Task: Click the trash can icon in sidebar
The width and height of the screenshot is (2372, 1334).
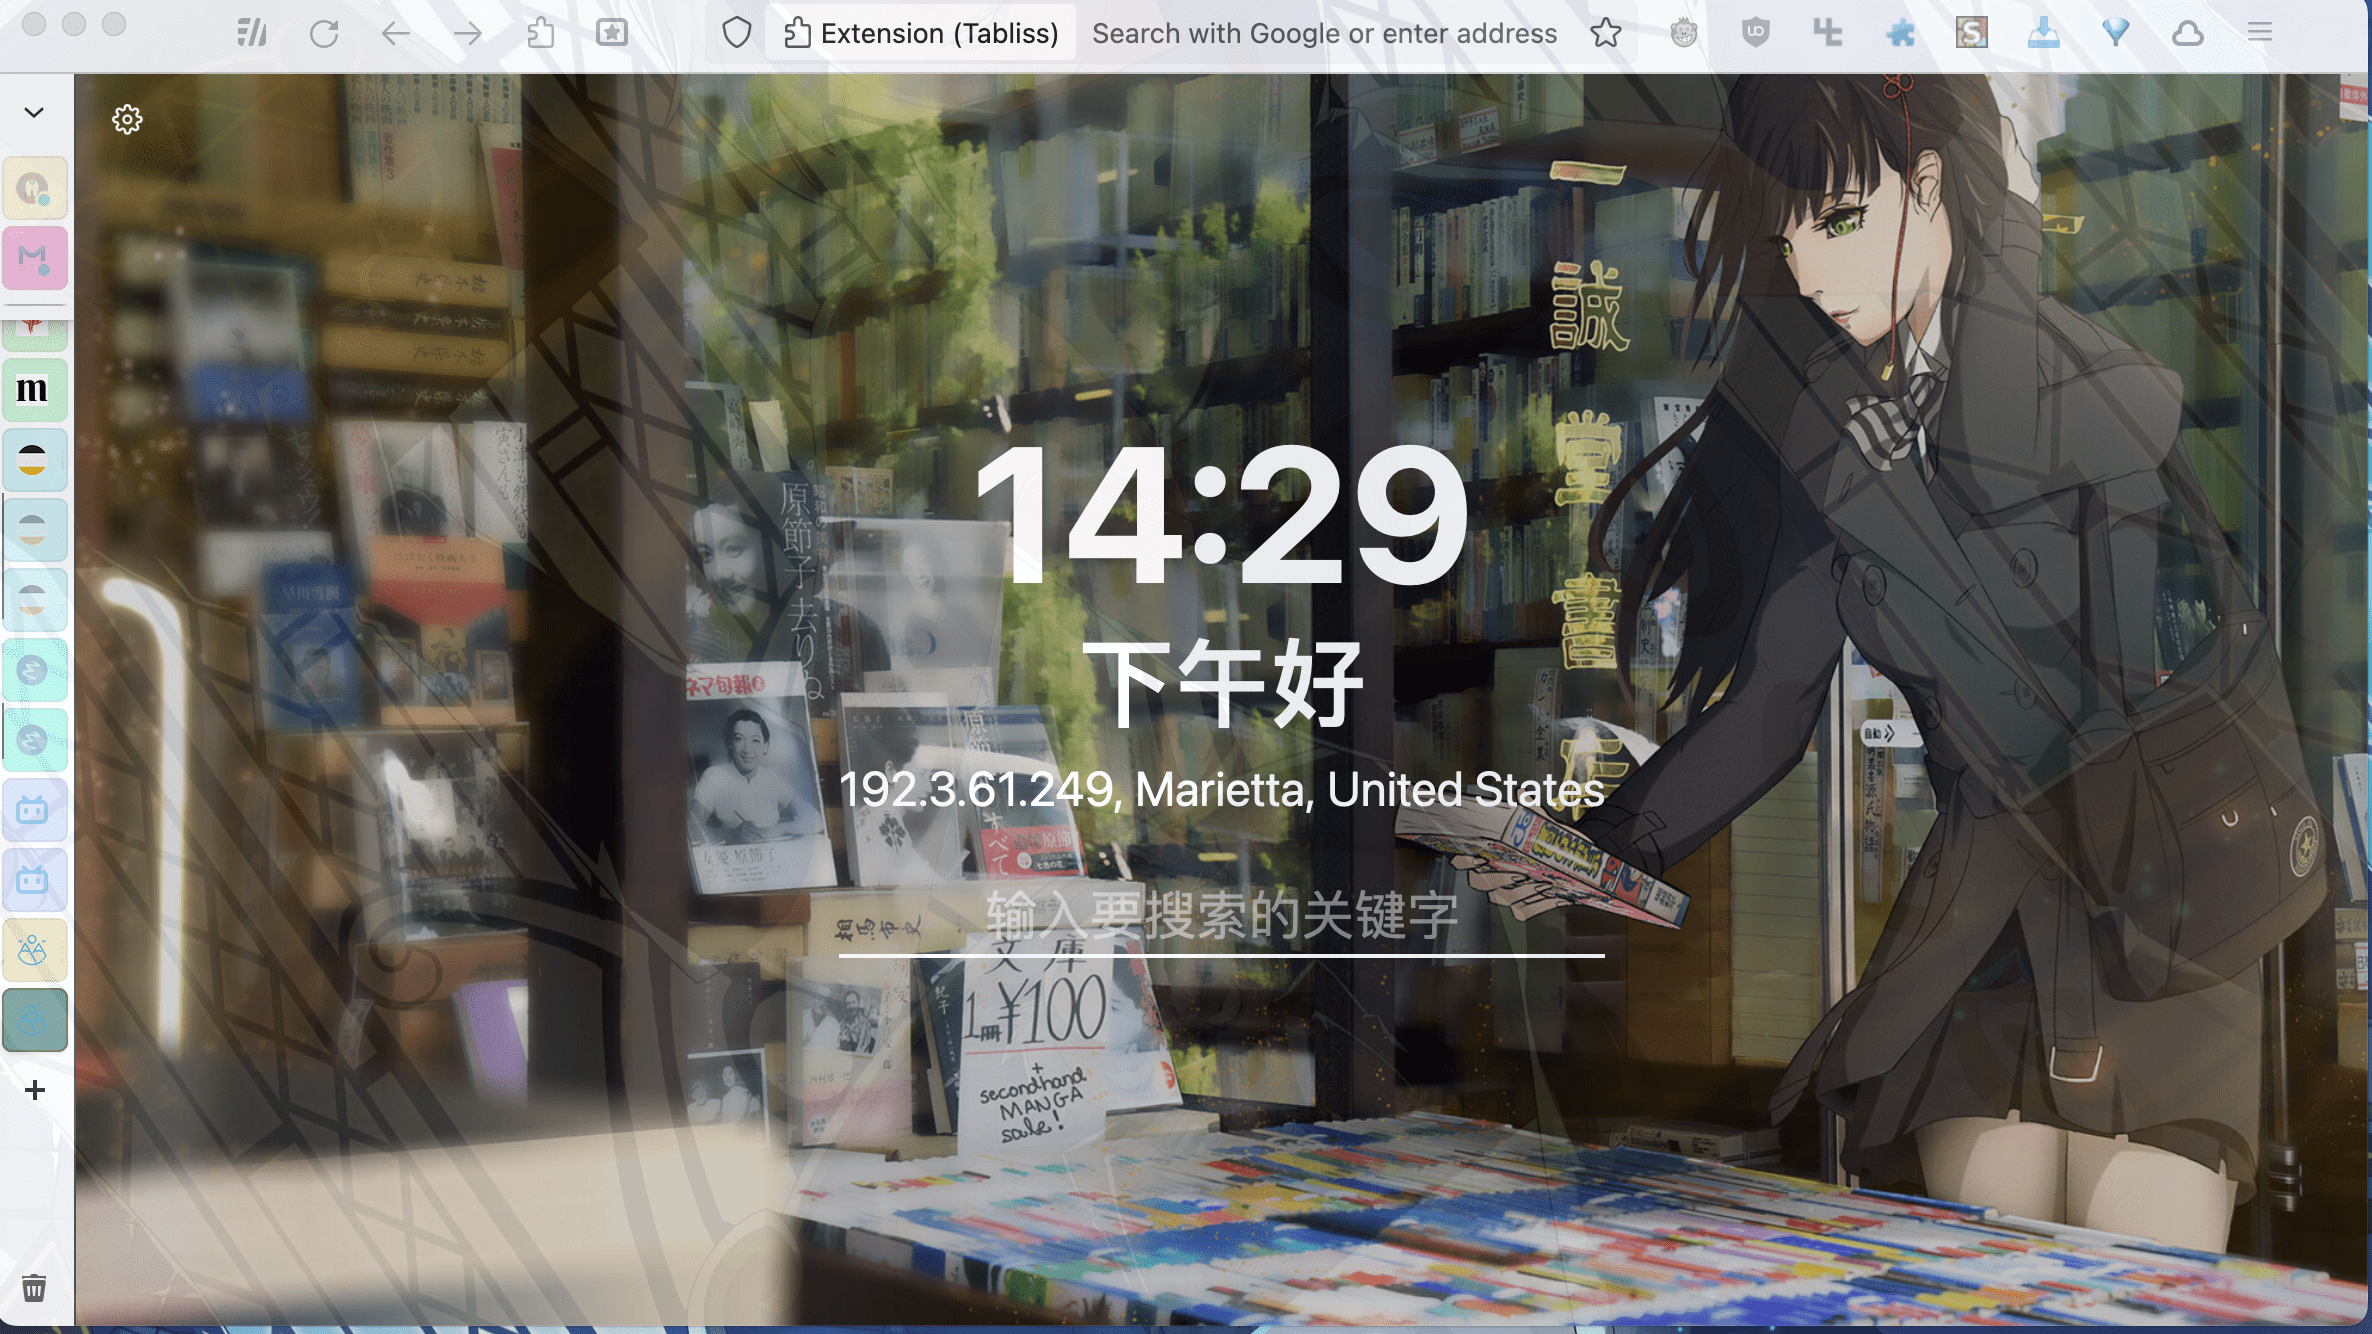Action: tap(34, 1288)
